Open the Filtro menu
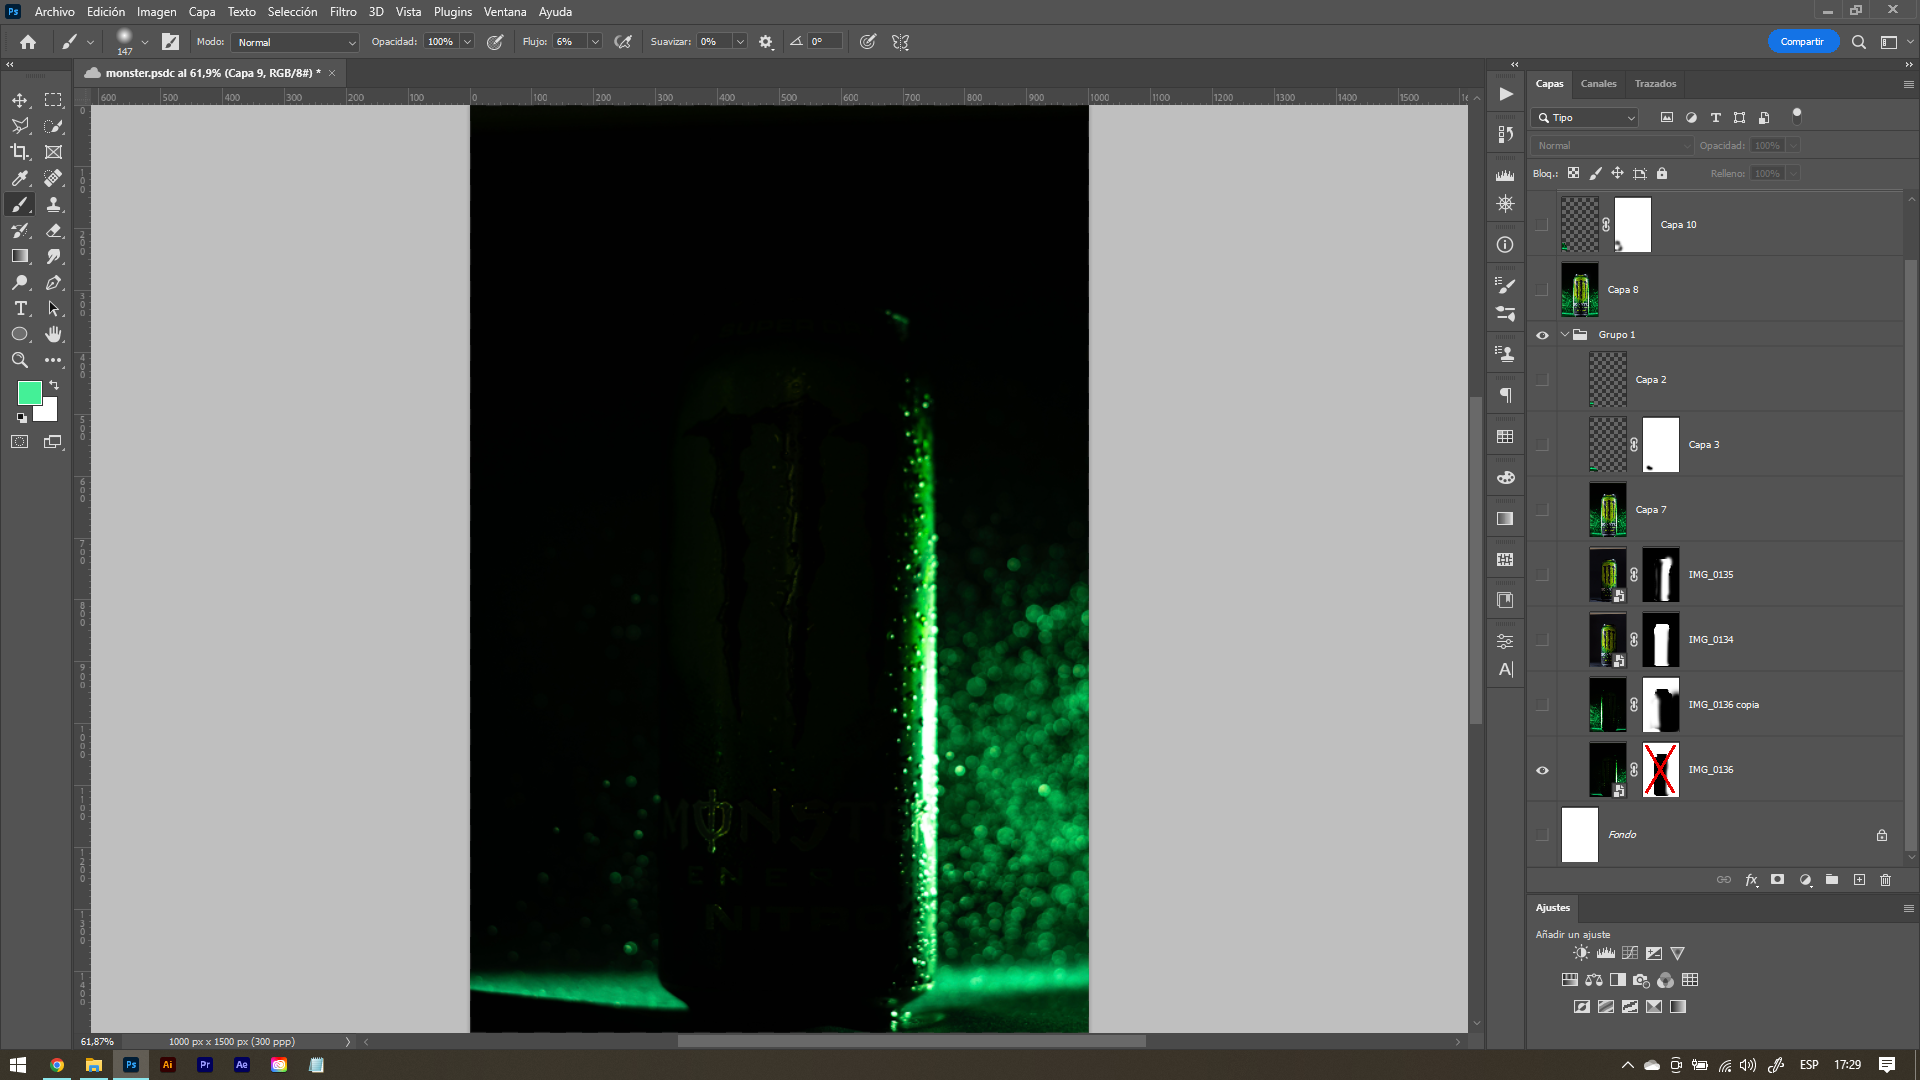1920x1080 pixels. tap(343, 12)
